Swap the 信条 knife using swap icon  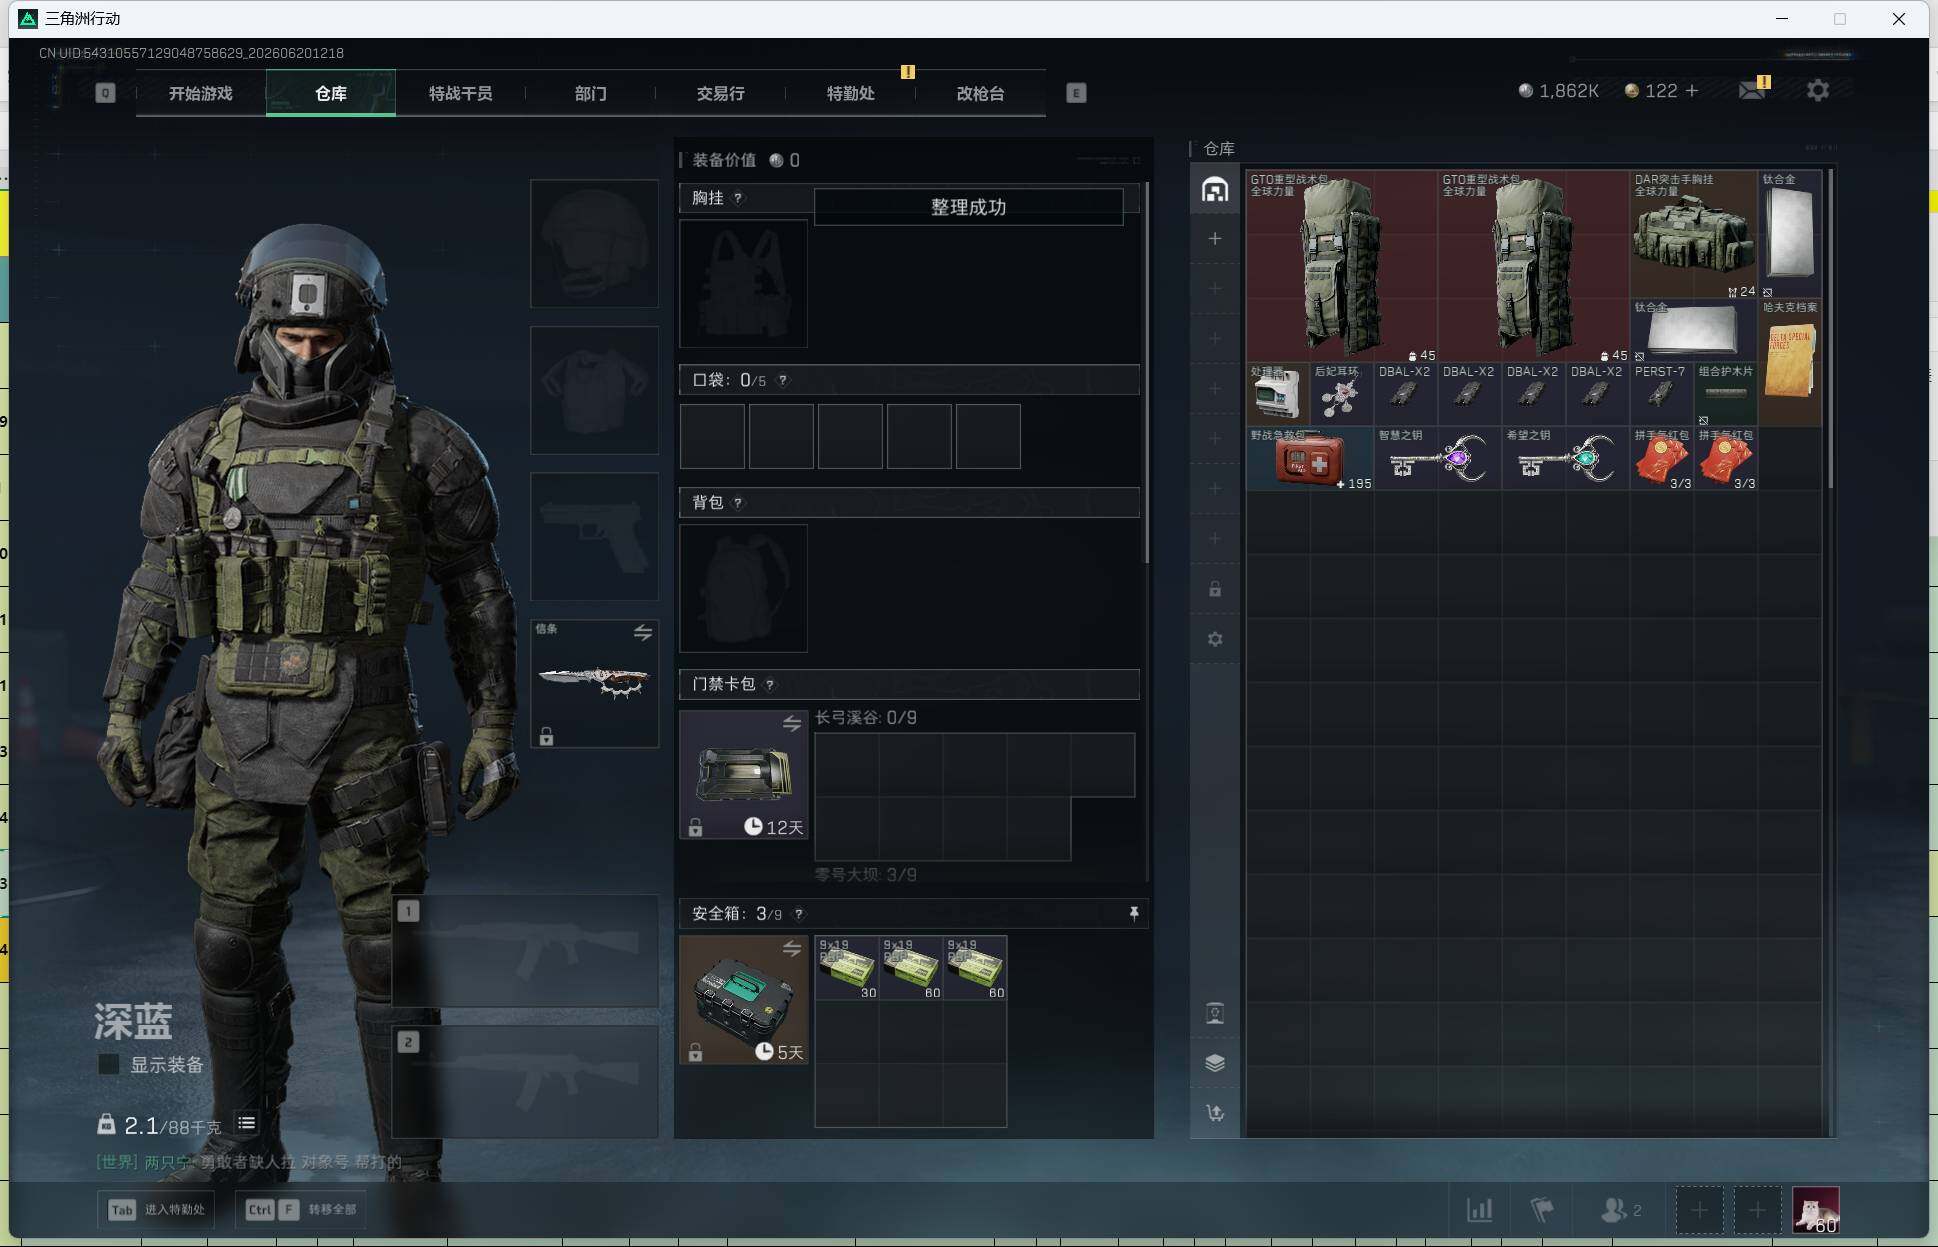[x=643, y=632]
